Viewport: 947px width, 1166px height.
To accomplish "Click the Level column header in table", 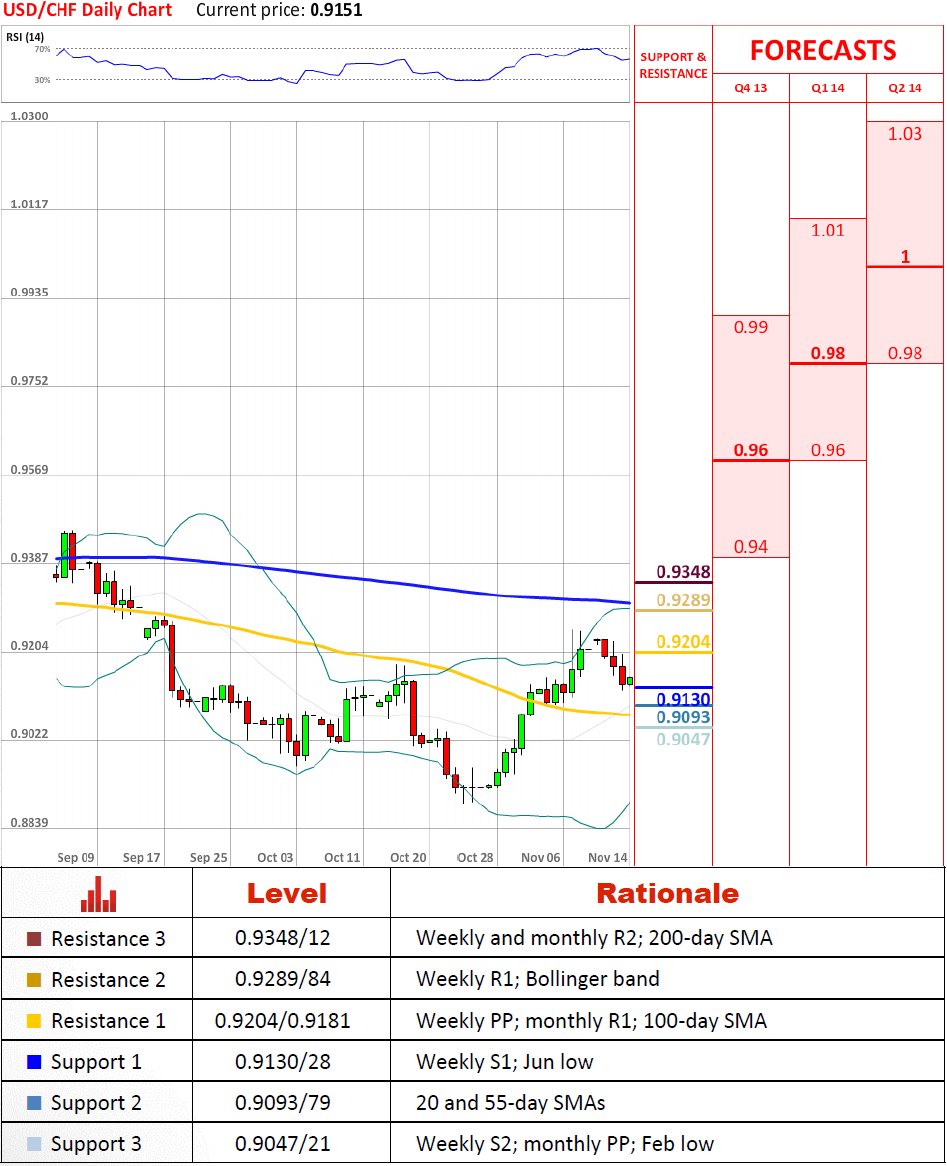I will pyautogui.click(x=286, y=893).
